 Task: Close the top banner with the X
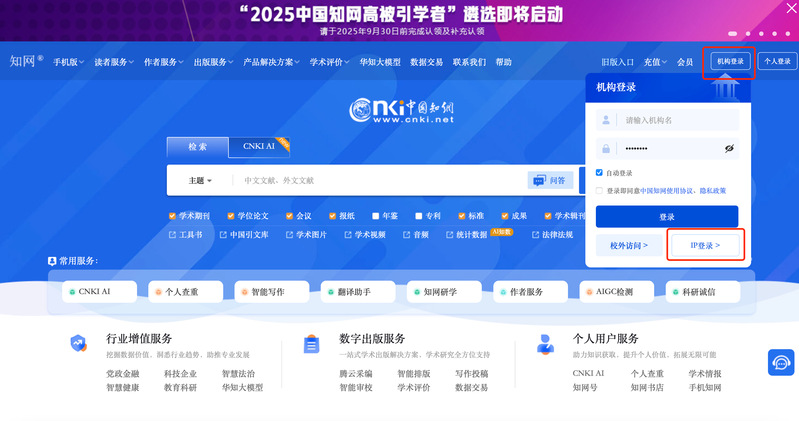coord(792,7)
